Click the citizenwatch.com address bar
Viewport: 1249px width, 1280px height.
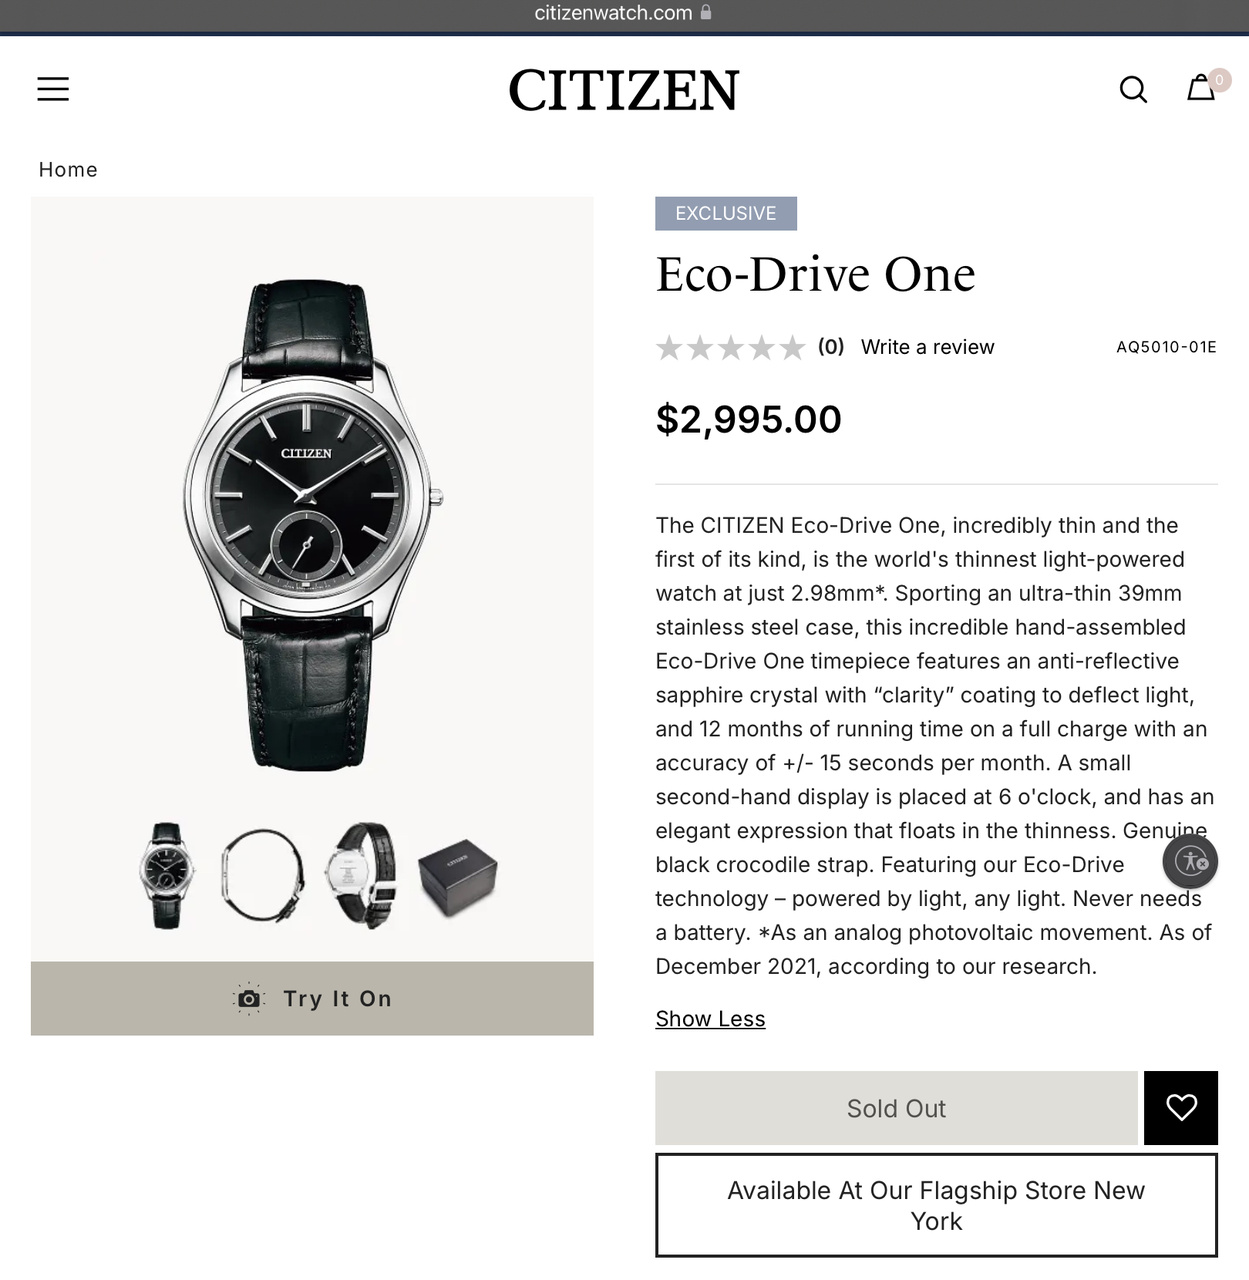[624, 13]
